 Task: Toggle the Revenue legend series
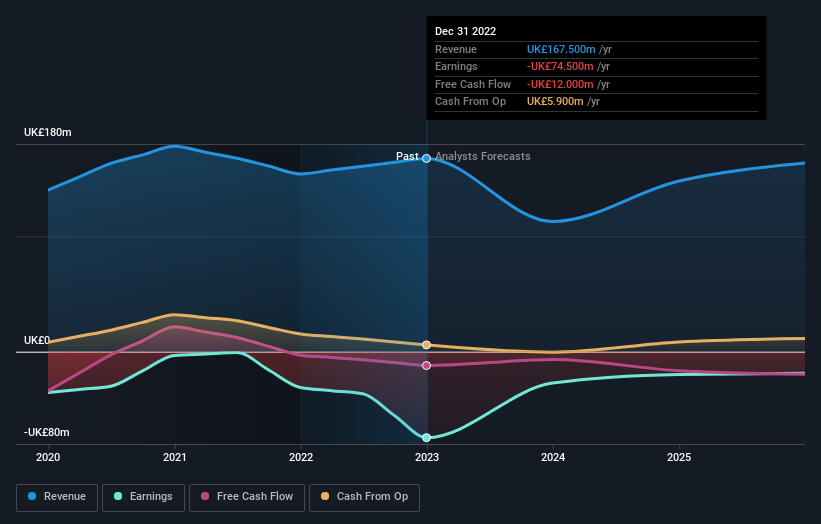coord(57,497)
